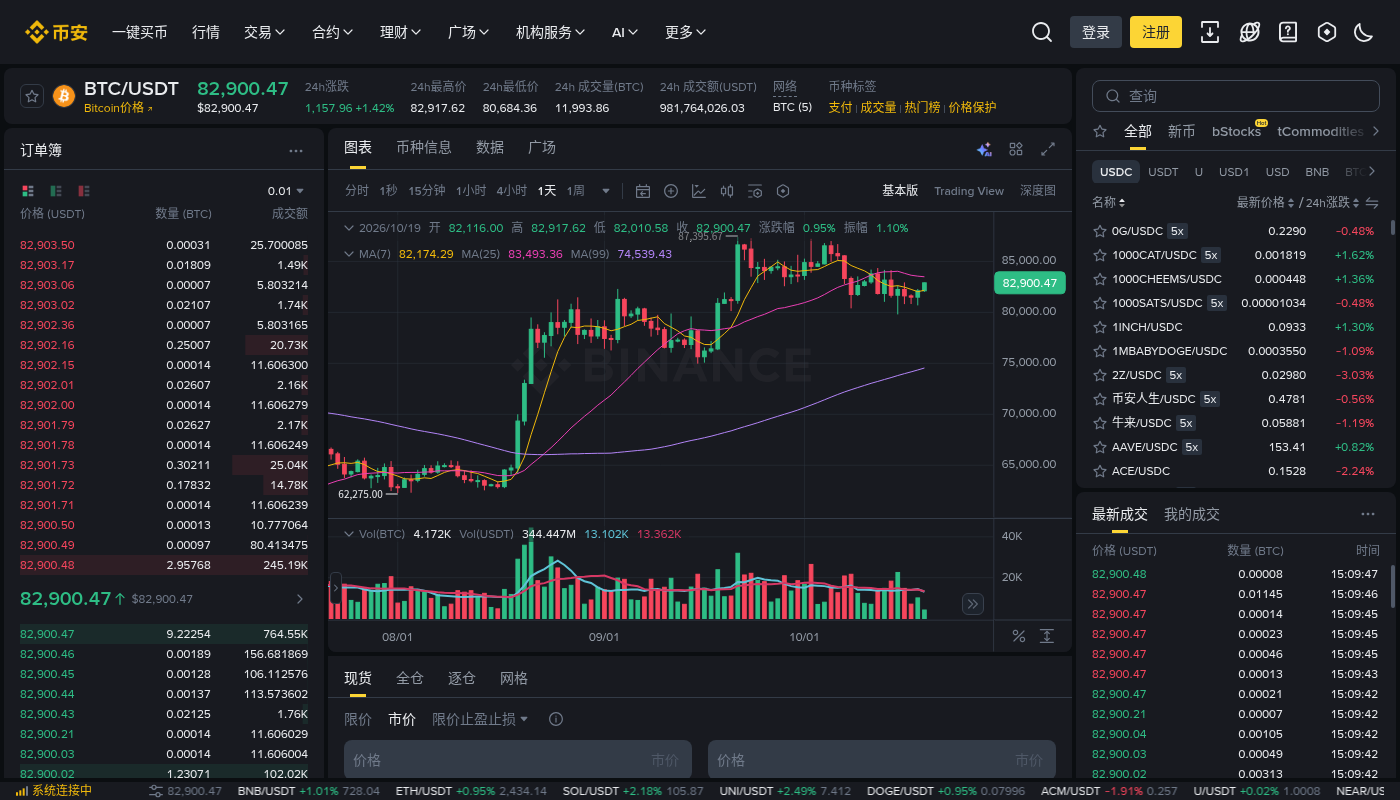Viewport: 1400px width, 800px height.
Task: Open the go-to-date calendar icon on the chart
Action: pyautogui.click(x=643, y=191)
